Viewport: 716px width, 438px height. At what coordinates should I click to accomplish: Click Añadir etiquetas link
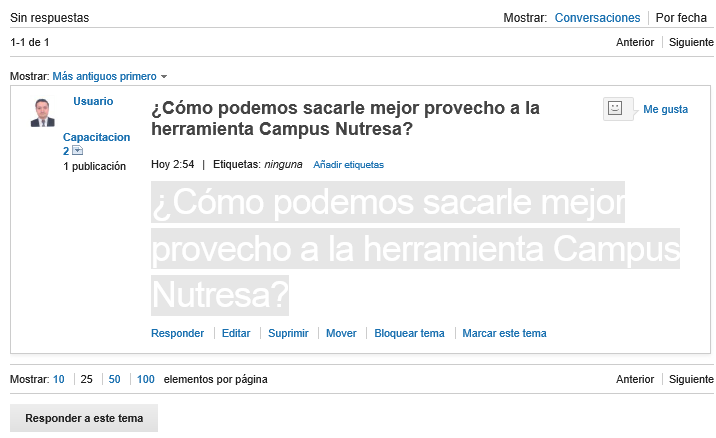pos(348,165)
